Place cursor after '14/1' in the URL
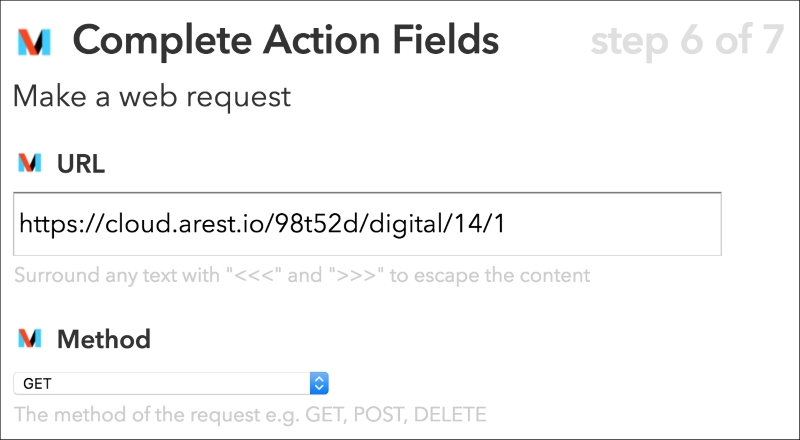The height and width of the screenshot is (440, 800). coord(506,224)
